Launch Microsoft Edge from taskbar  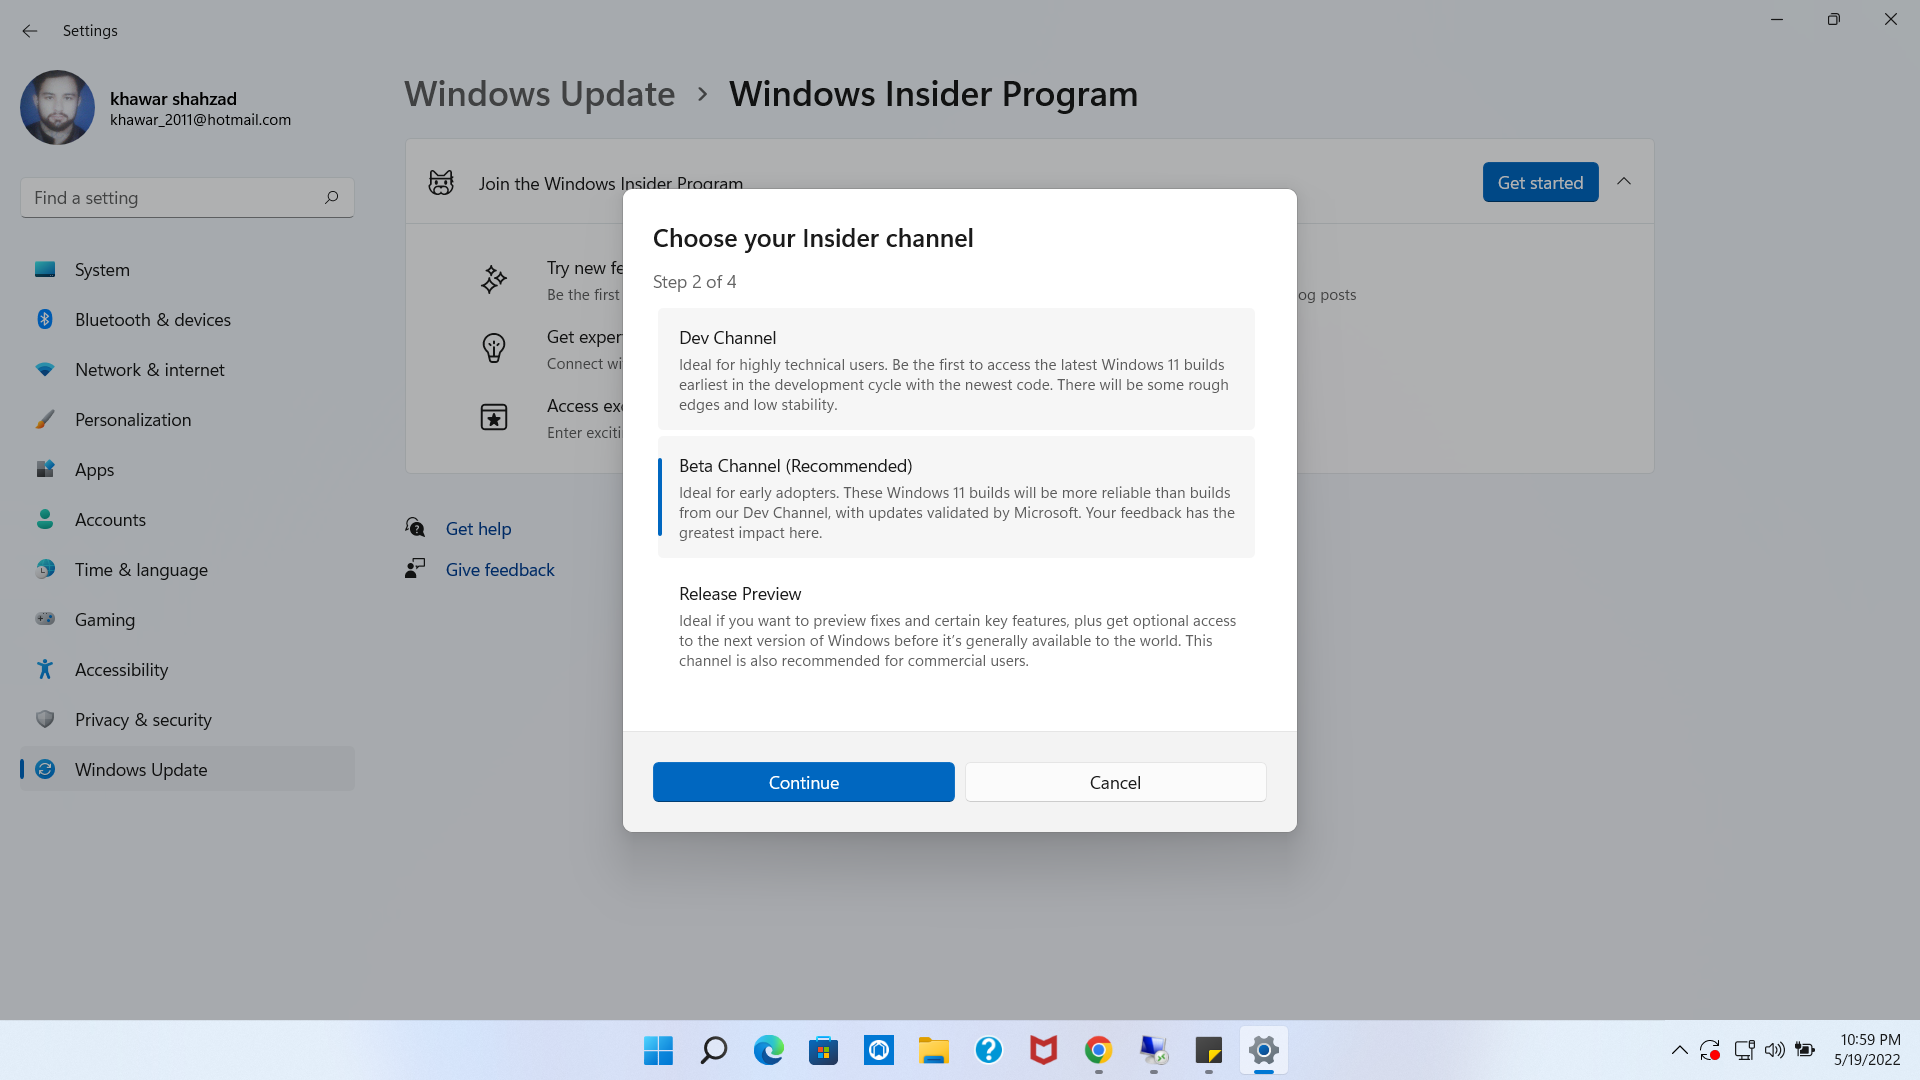pyautogui.click(x=768, y=1050)
